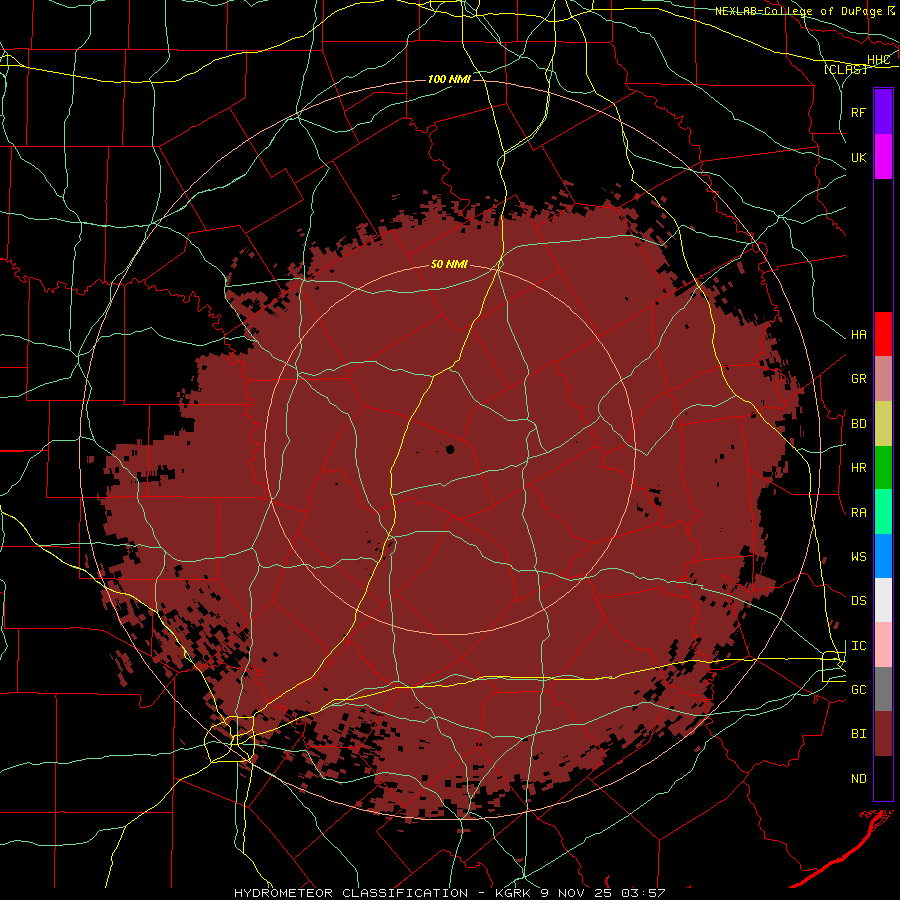Screen dimensions: 900x900
Task: Click the WS legend label
Action: (x=858, y=557)
